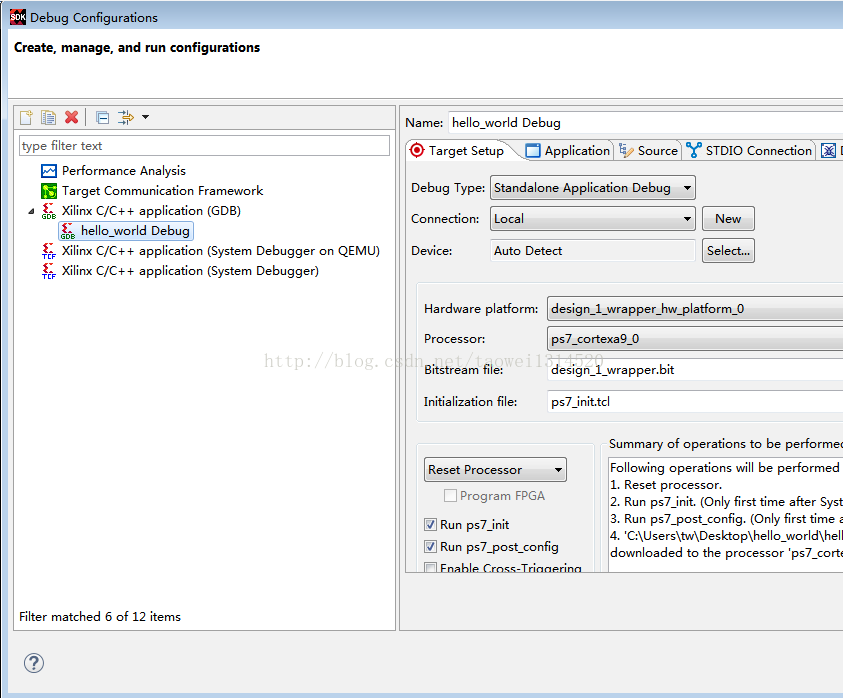This screenshot has width=843, height=698.
Task: Uncheck Run ps7_init
Action: pos(431,524)
